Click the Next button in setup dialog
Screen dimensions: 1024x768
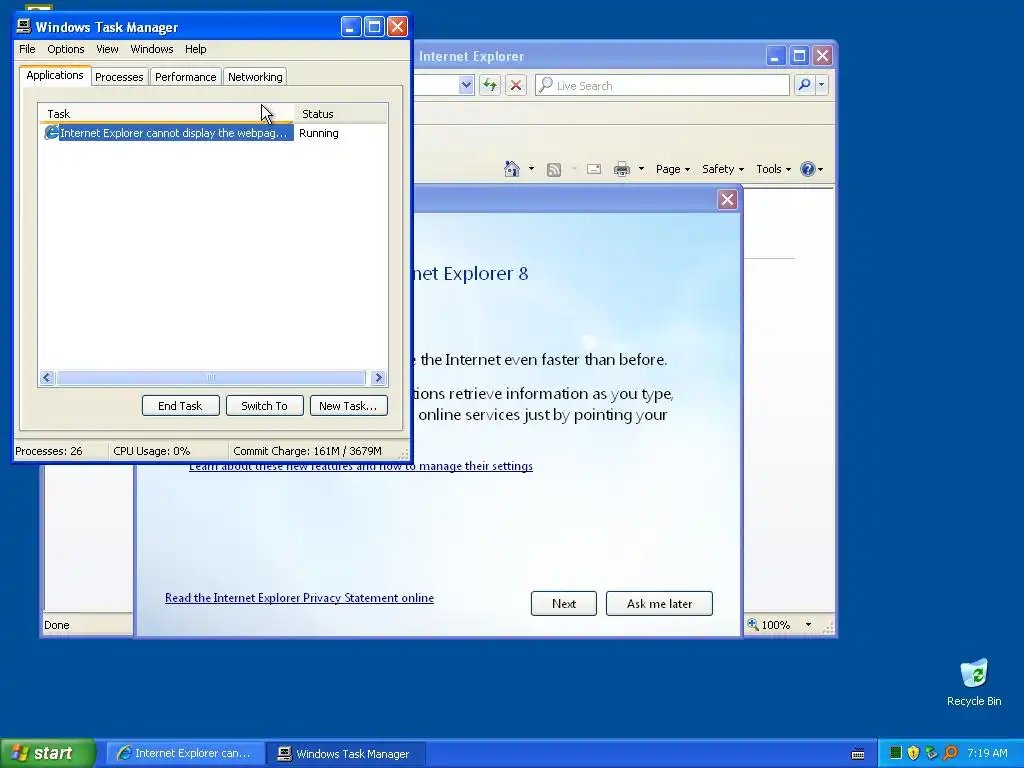pyautogui.click(x=564, y=603)
